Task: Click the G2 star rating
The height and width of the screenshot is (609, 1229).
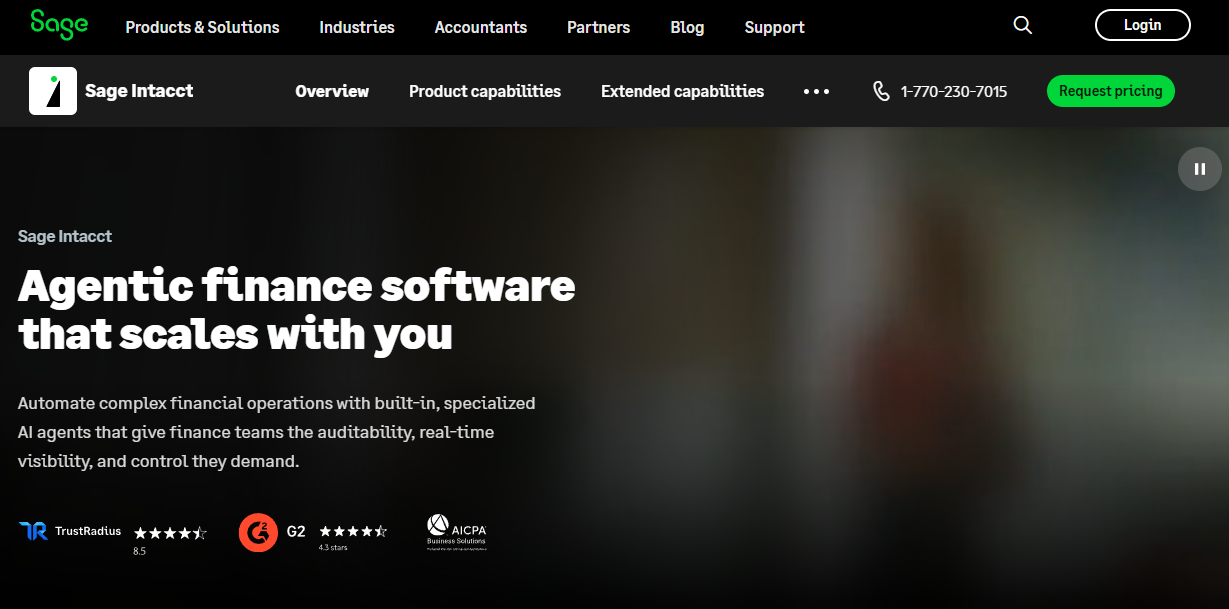Action: coord(353,531)
